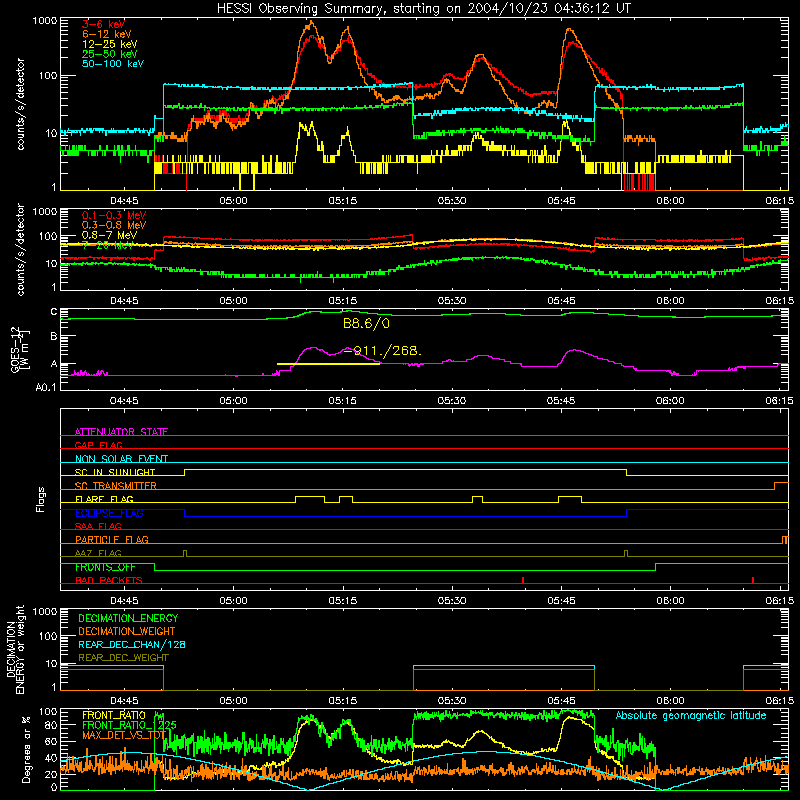Screen dimensions: 800x800
Task: Click the FRONT_RATIO_1225 legend entry
Action: click(x=129, y=725)
